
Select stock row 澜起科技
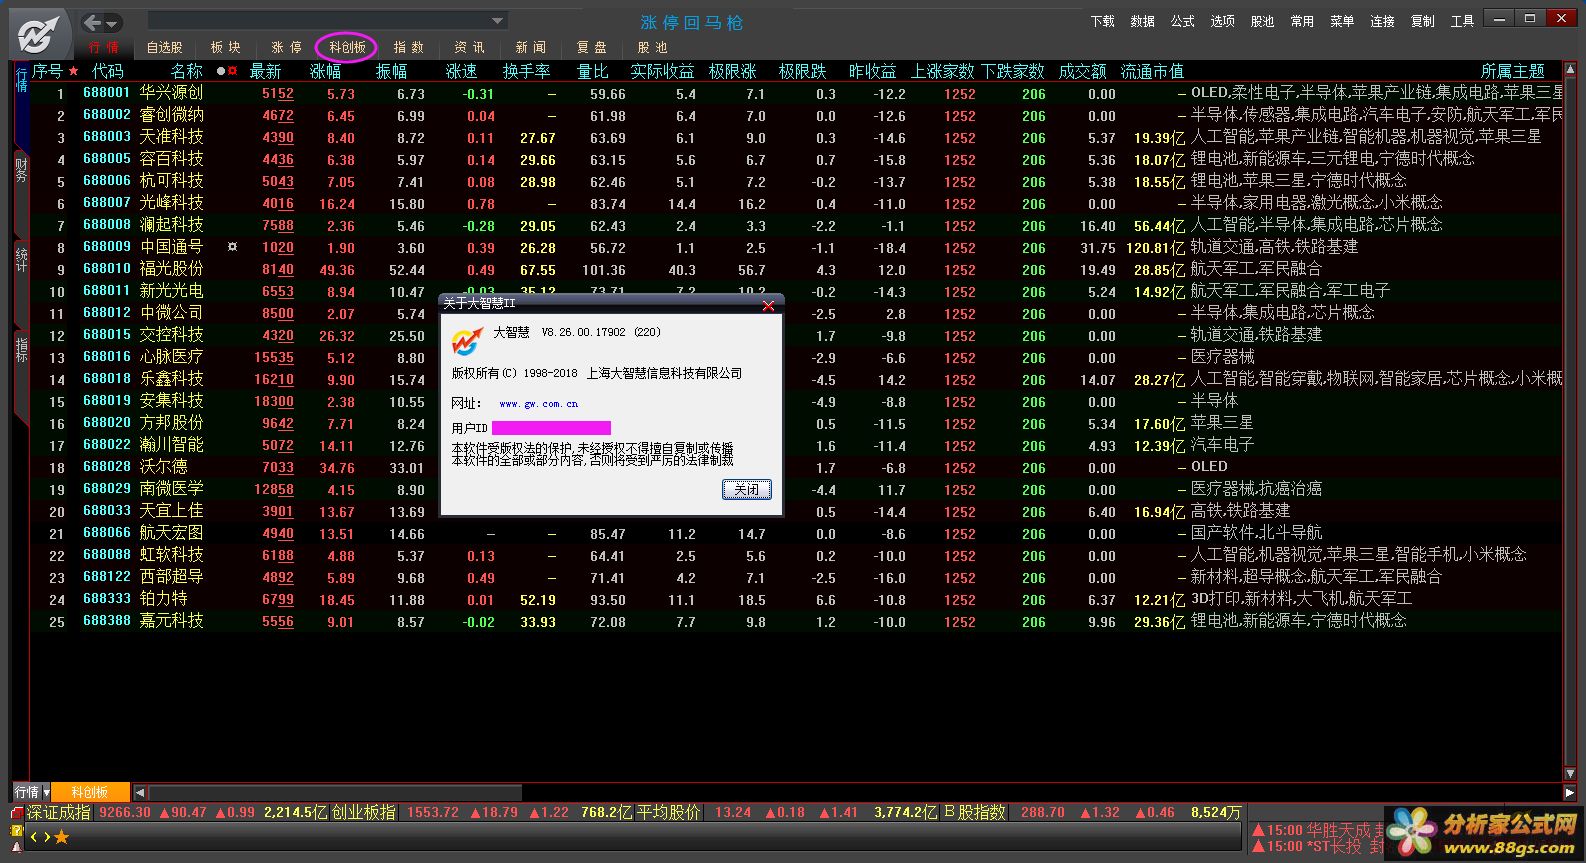tap(795, 225)
